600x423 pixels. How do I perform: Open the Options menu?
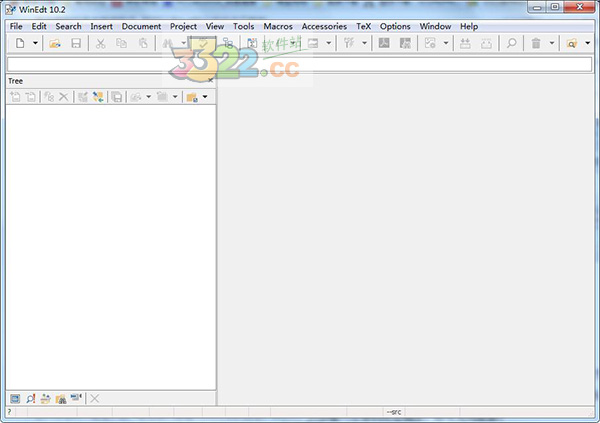(395, 26)
